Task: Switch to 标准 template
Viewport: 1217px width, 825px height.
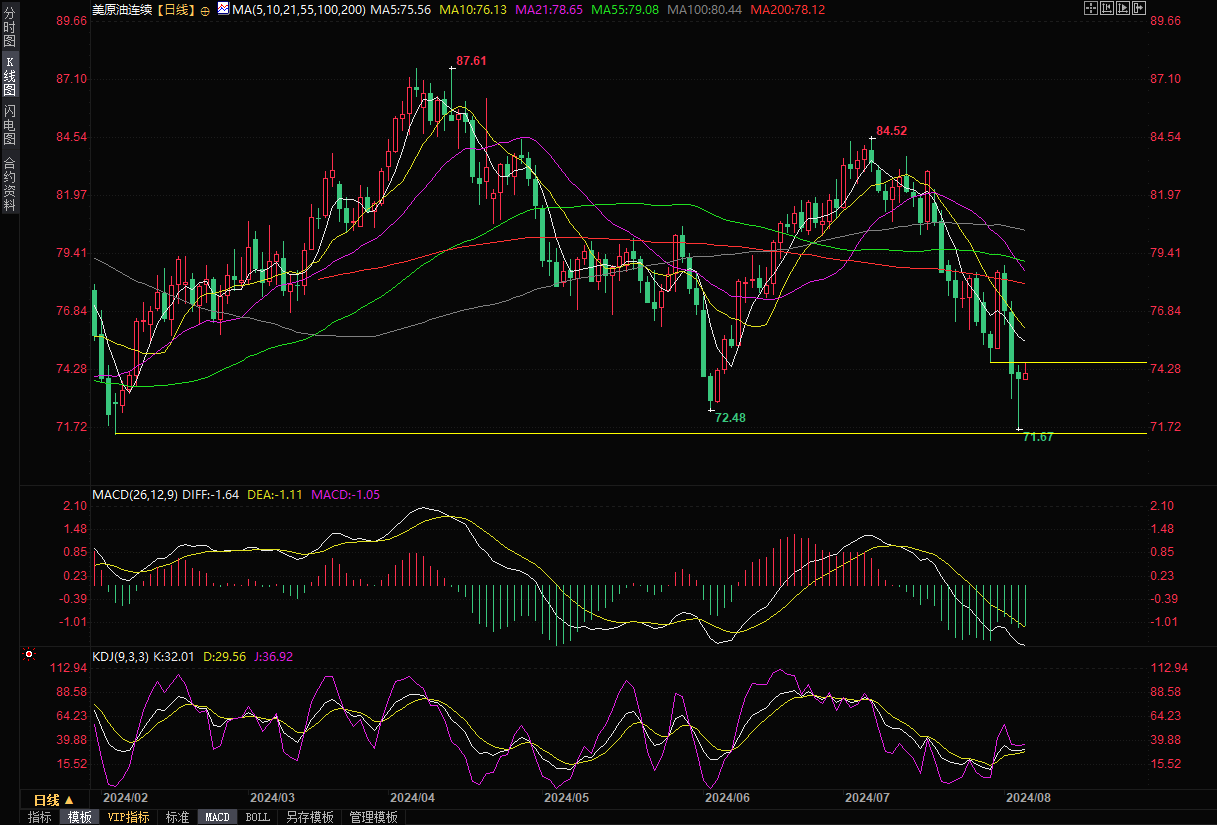Action: pos(177,817)
